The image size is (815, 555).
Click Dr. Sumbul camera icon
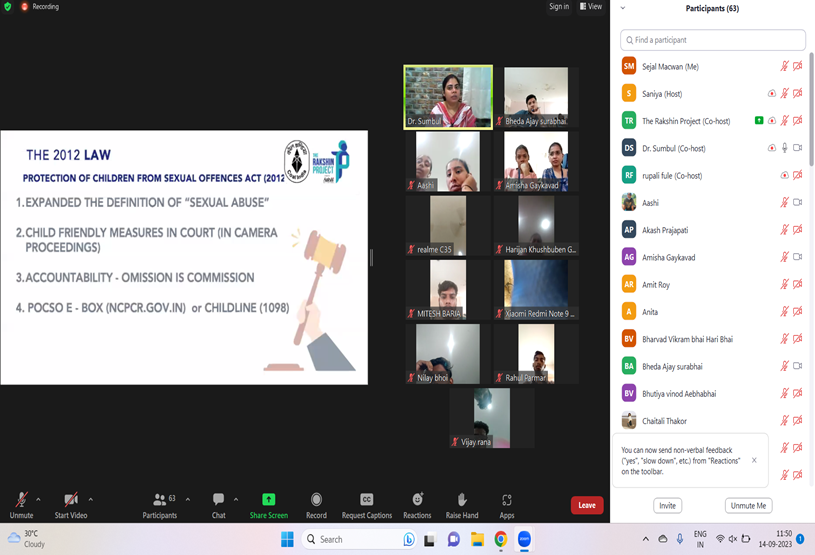pyautogui.click(x=798, y=148)
